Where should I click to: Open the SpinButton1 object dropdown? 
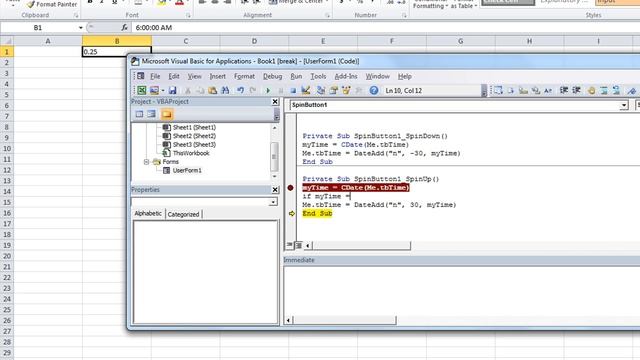623,105
